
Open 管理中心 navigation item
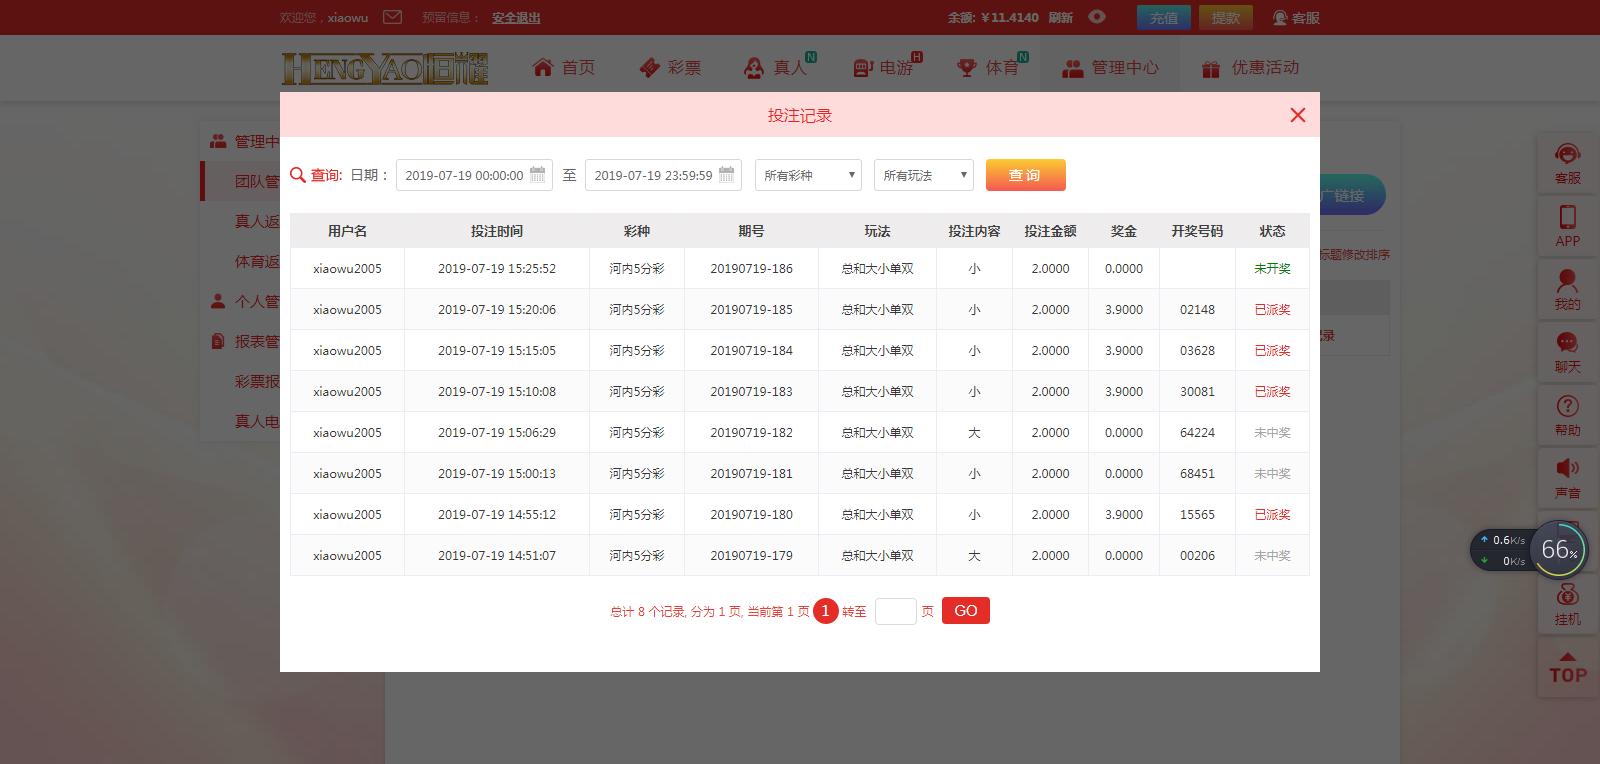1110,68
